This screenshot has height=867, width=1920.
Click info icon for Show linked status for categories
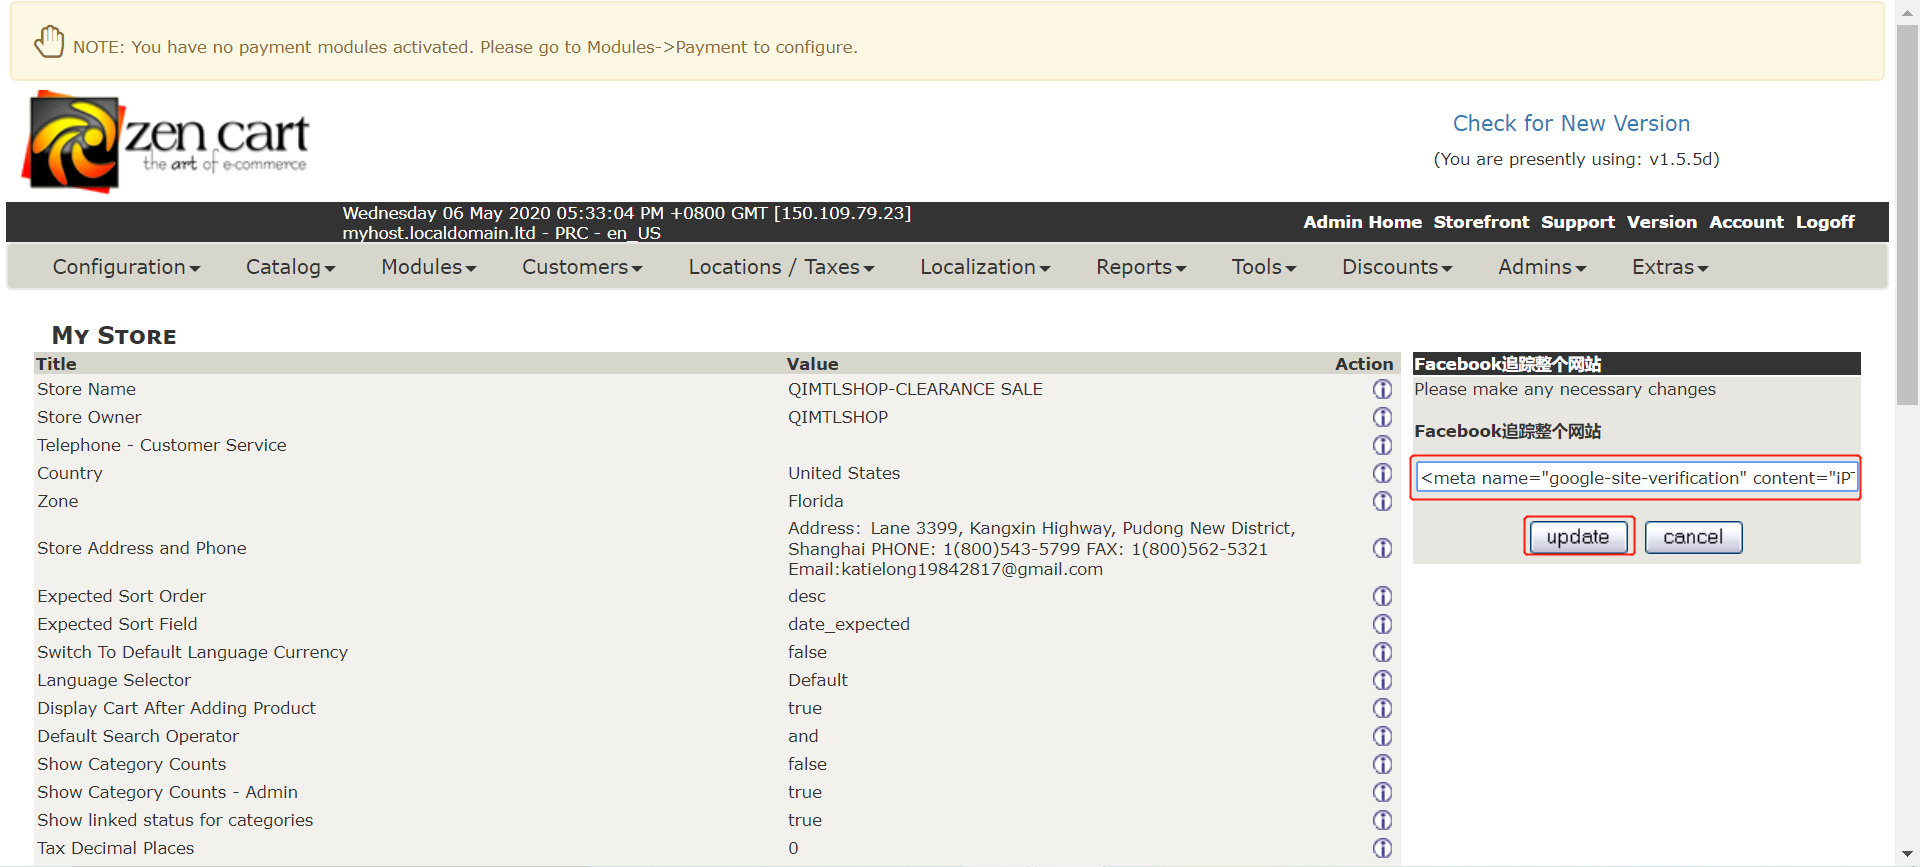pos(1382,820)
